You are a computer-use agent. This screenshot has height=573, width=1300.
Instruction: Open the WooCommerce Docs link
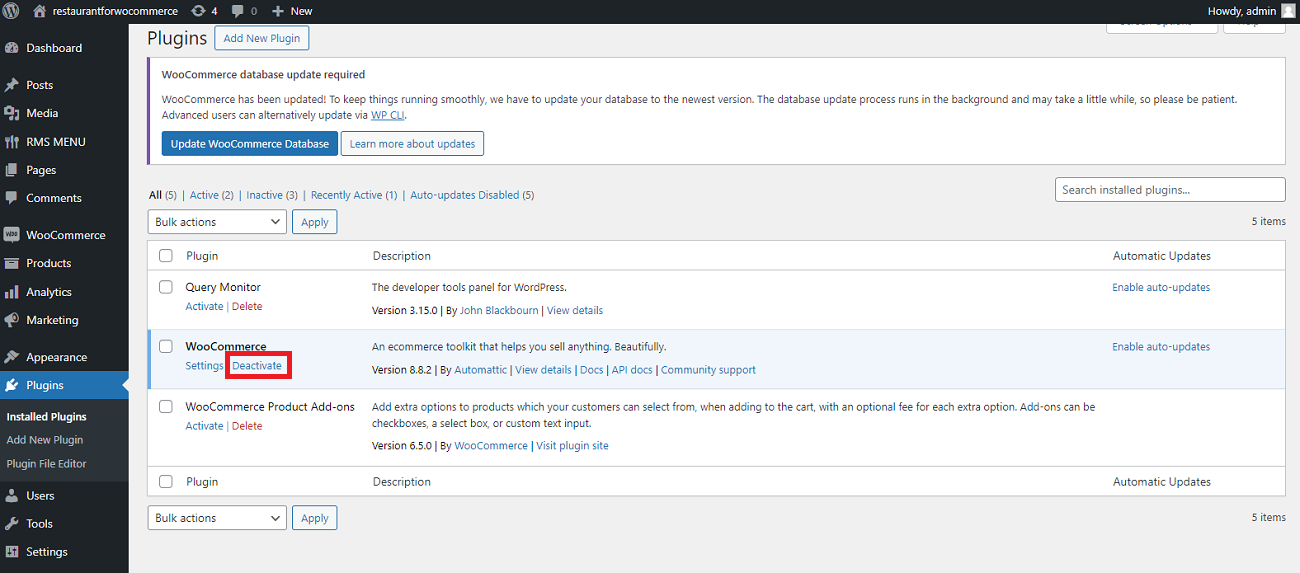click(x=592, y=370)
